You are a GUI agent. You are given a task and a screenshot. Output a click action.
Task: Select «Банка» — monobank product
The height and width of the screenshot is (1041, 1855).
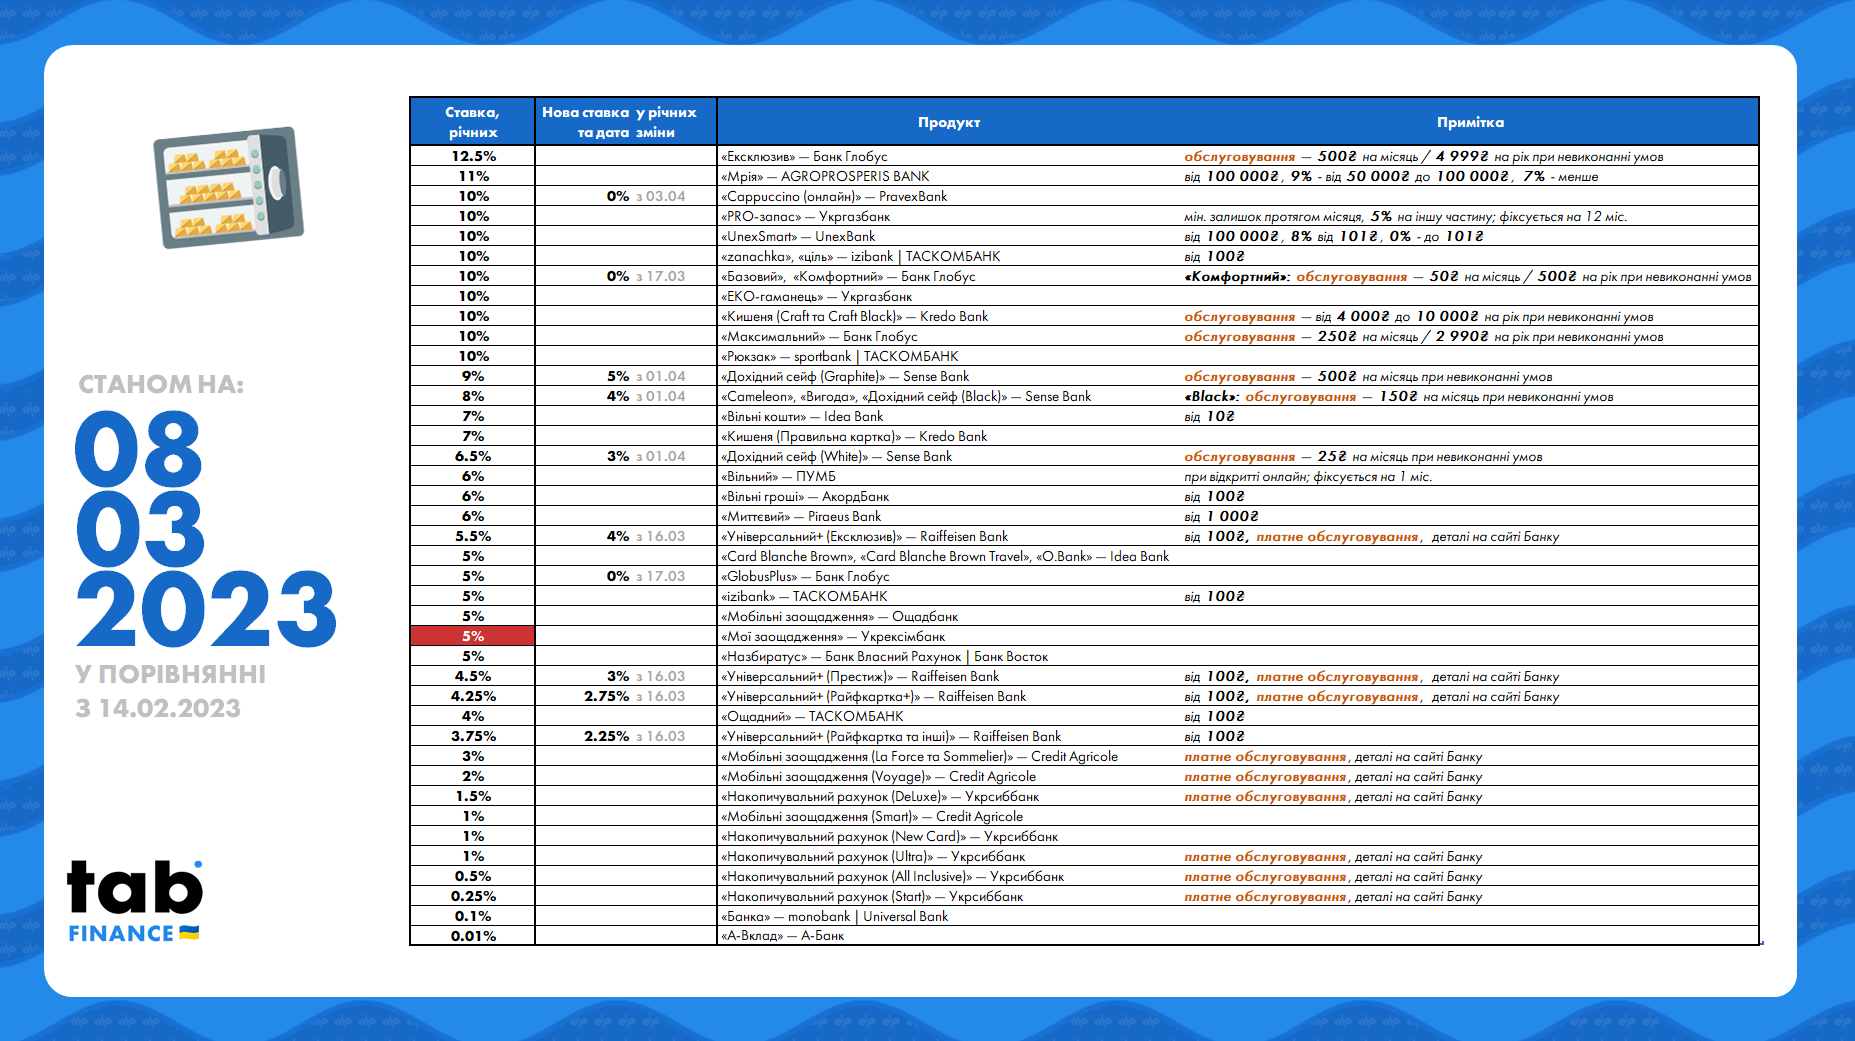click(834, 916)
